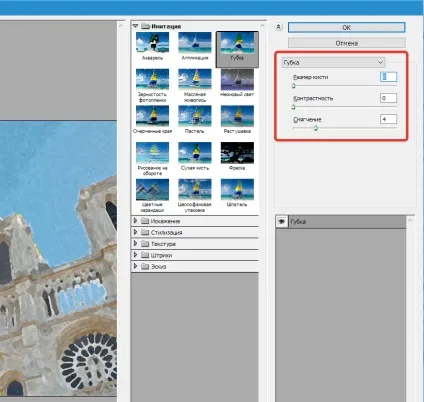Image resolution: width=424 pixels, height=402 pixels.
Task: Apply the Фреска filter thumbnail
Action: tap(237, 153)
